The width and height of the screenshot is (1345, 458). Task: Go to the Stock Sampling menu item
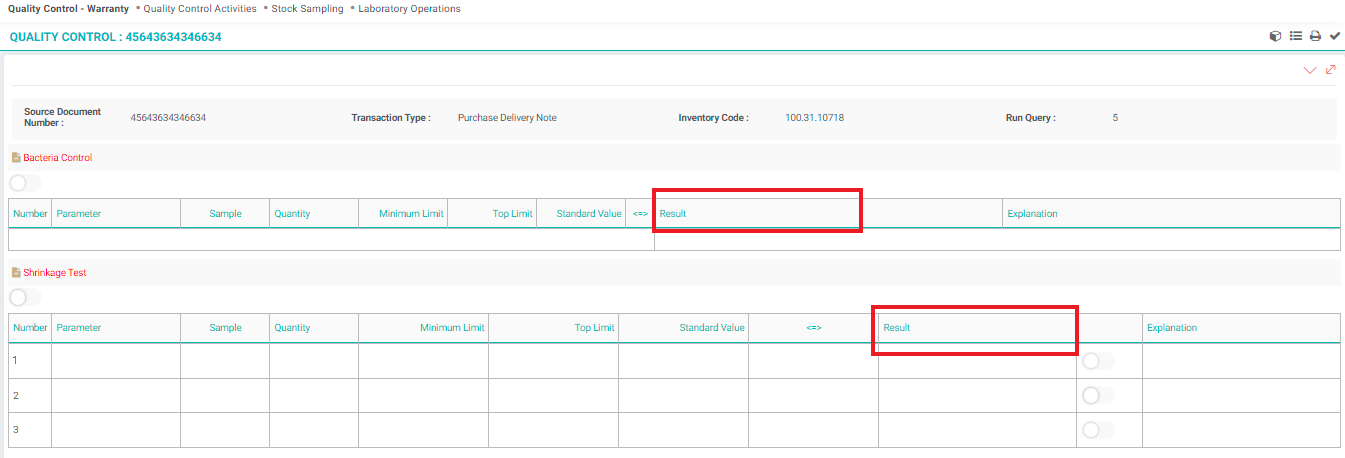307,9
